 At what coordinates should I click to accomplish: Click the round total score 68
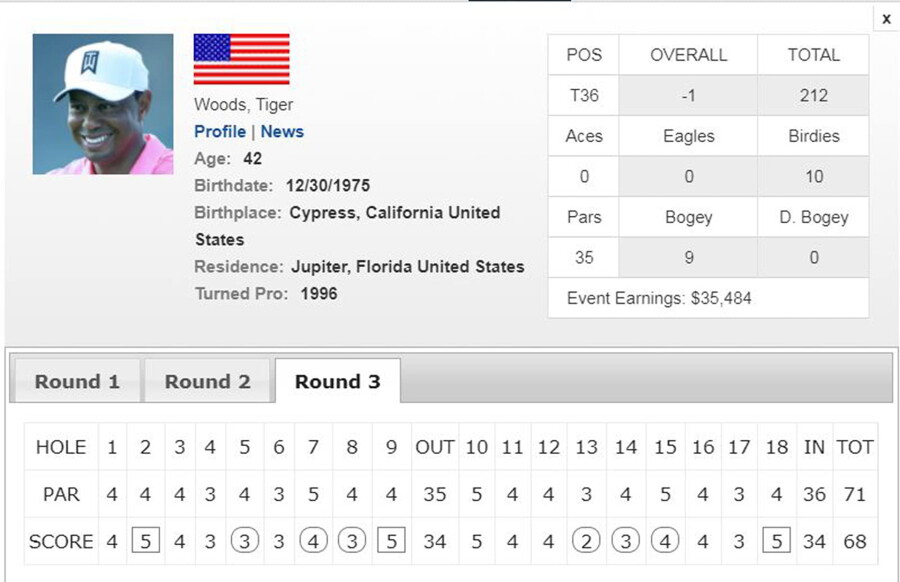click(855, 541)
